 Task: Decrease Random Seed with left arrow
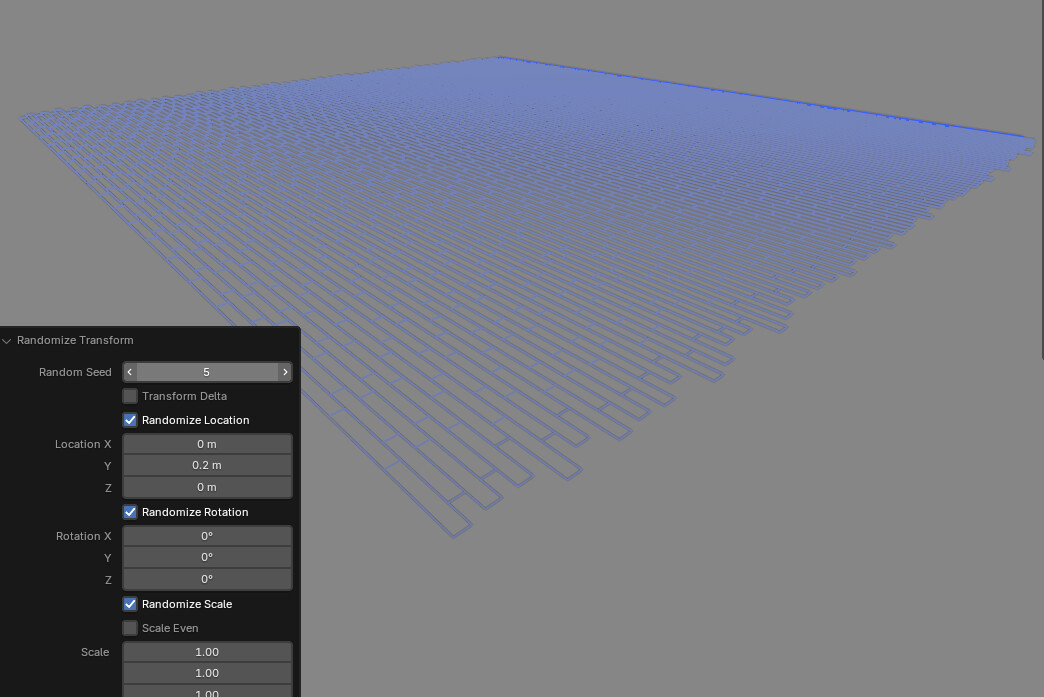(130, 372)
